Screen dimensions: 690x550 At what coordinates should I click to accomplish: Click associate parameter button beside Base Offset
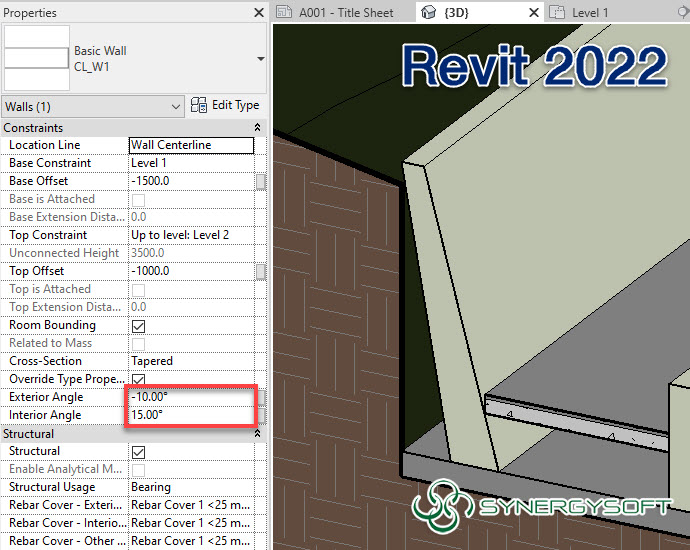[x=261, y=181]
